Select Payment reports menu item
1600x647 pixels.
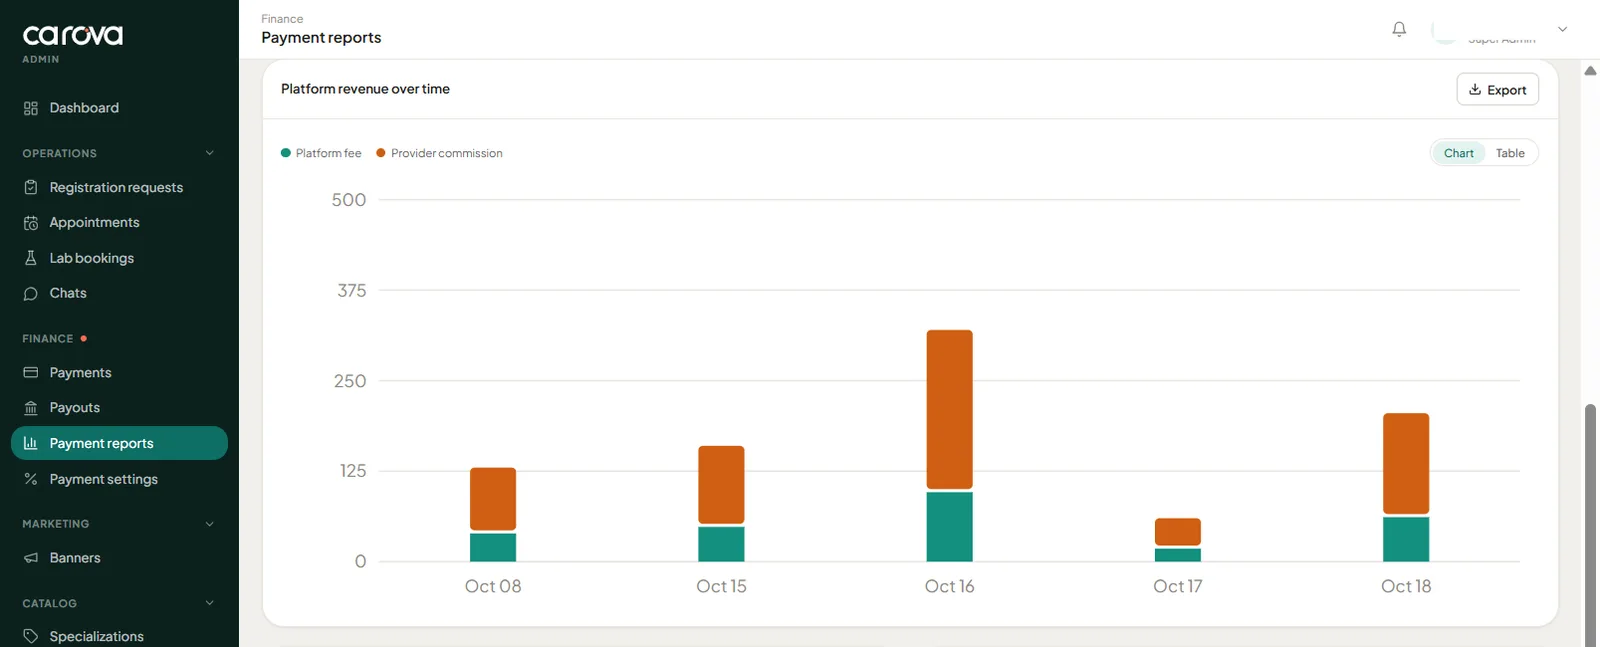(x=119, y=443)
